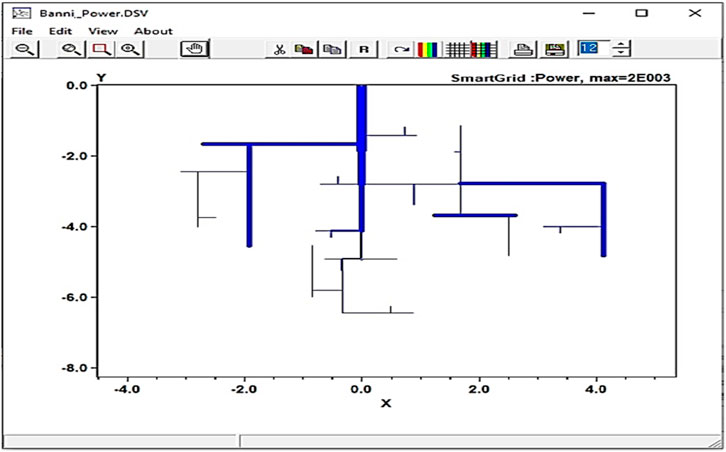The height and width of the screenshot is (452, 726).
Task: Click the printer icon
Action: coord(523,49)
